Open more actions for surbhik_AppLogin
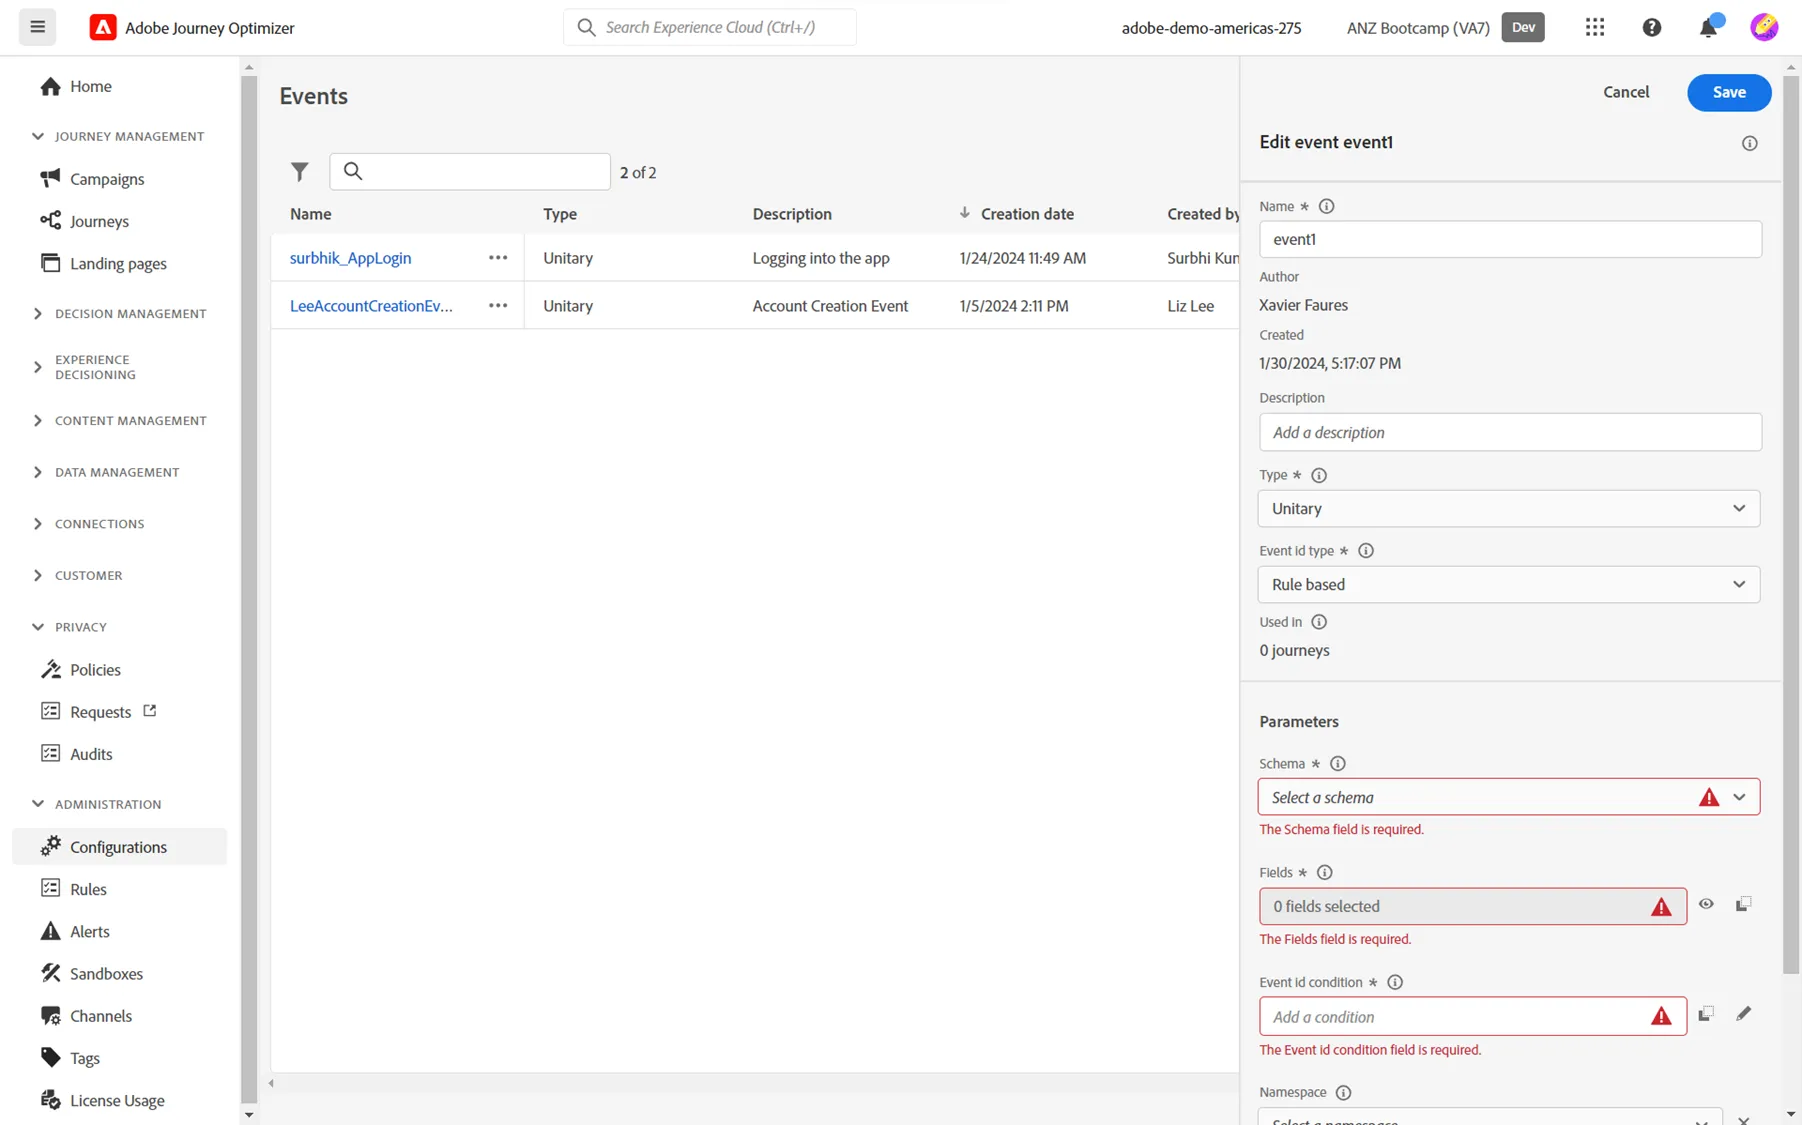Screen dimensions: 1802x1125 498,257
